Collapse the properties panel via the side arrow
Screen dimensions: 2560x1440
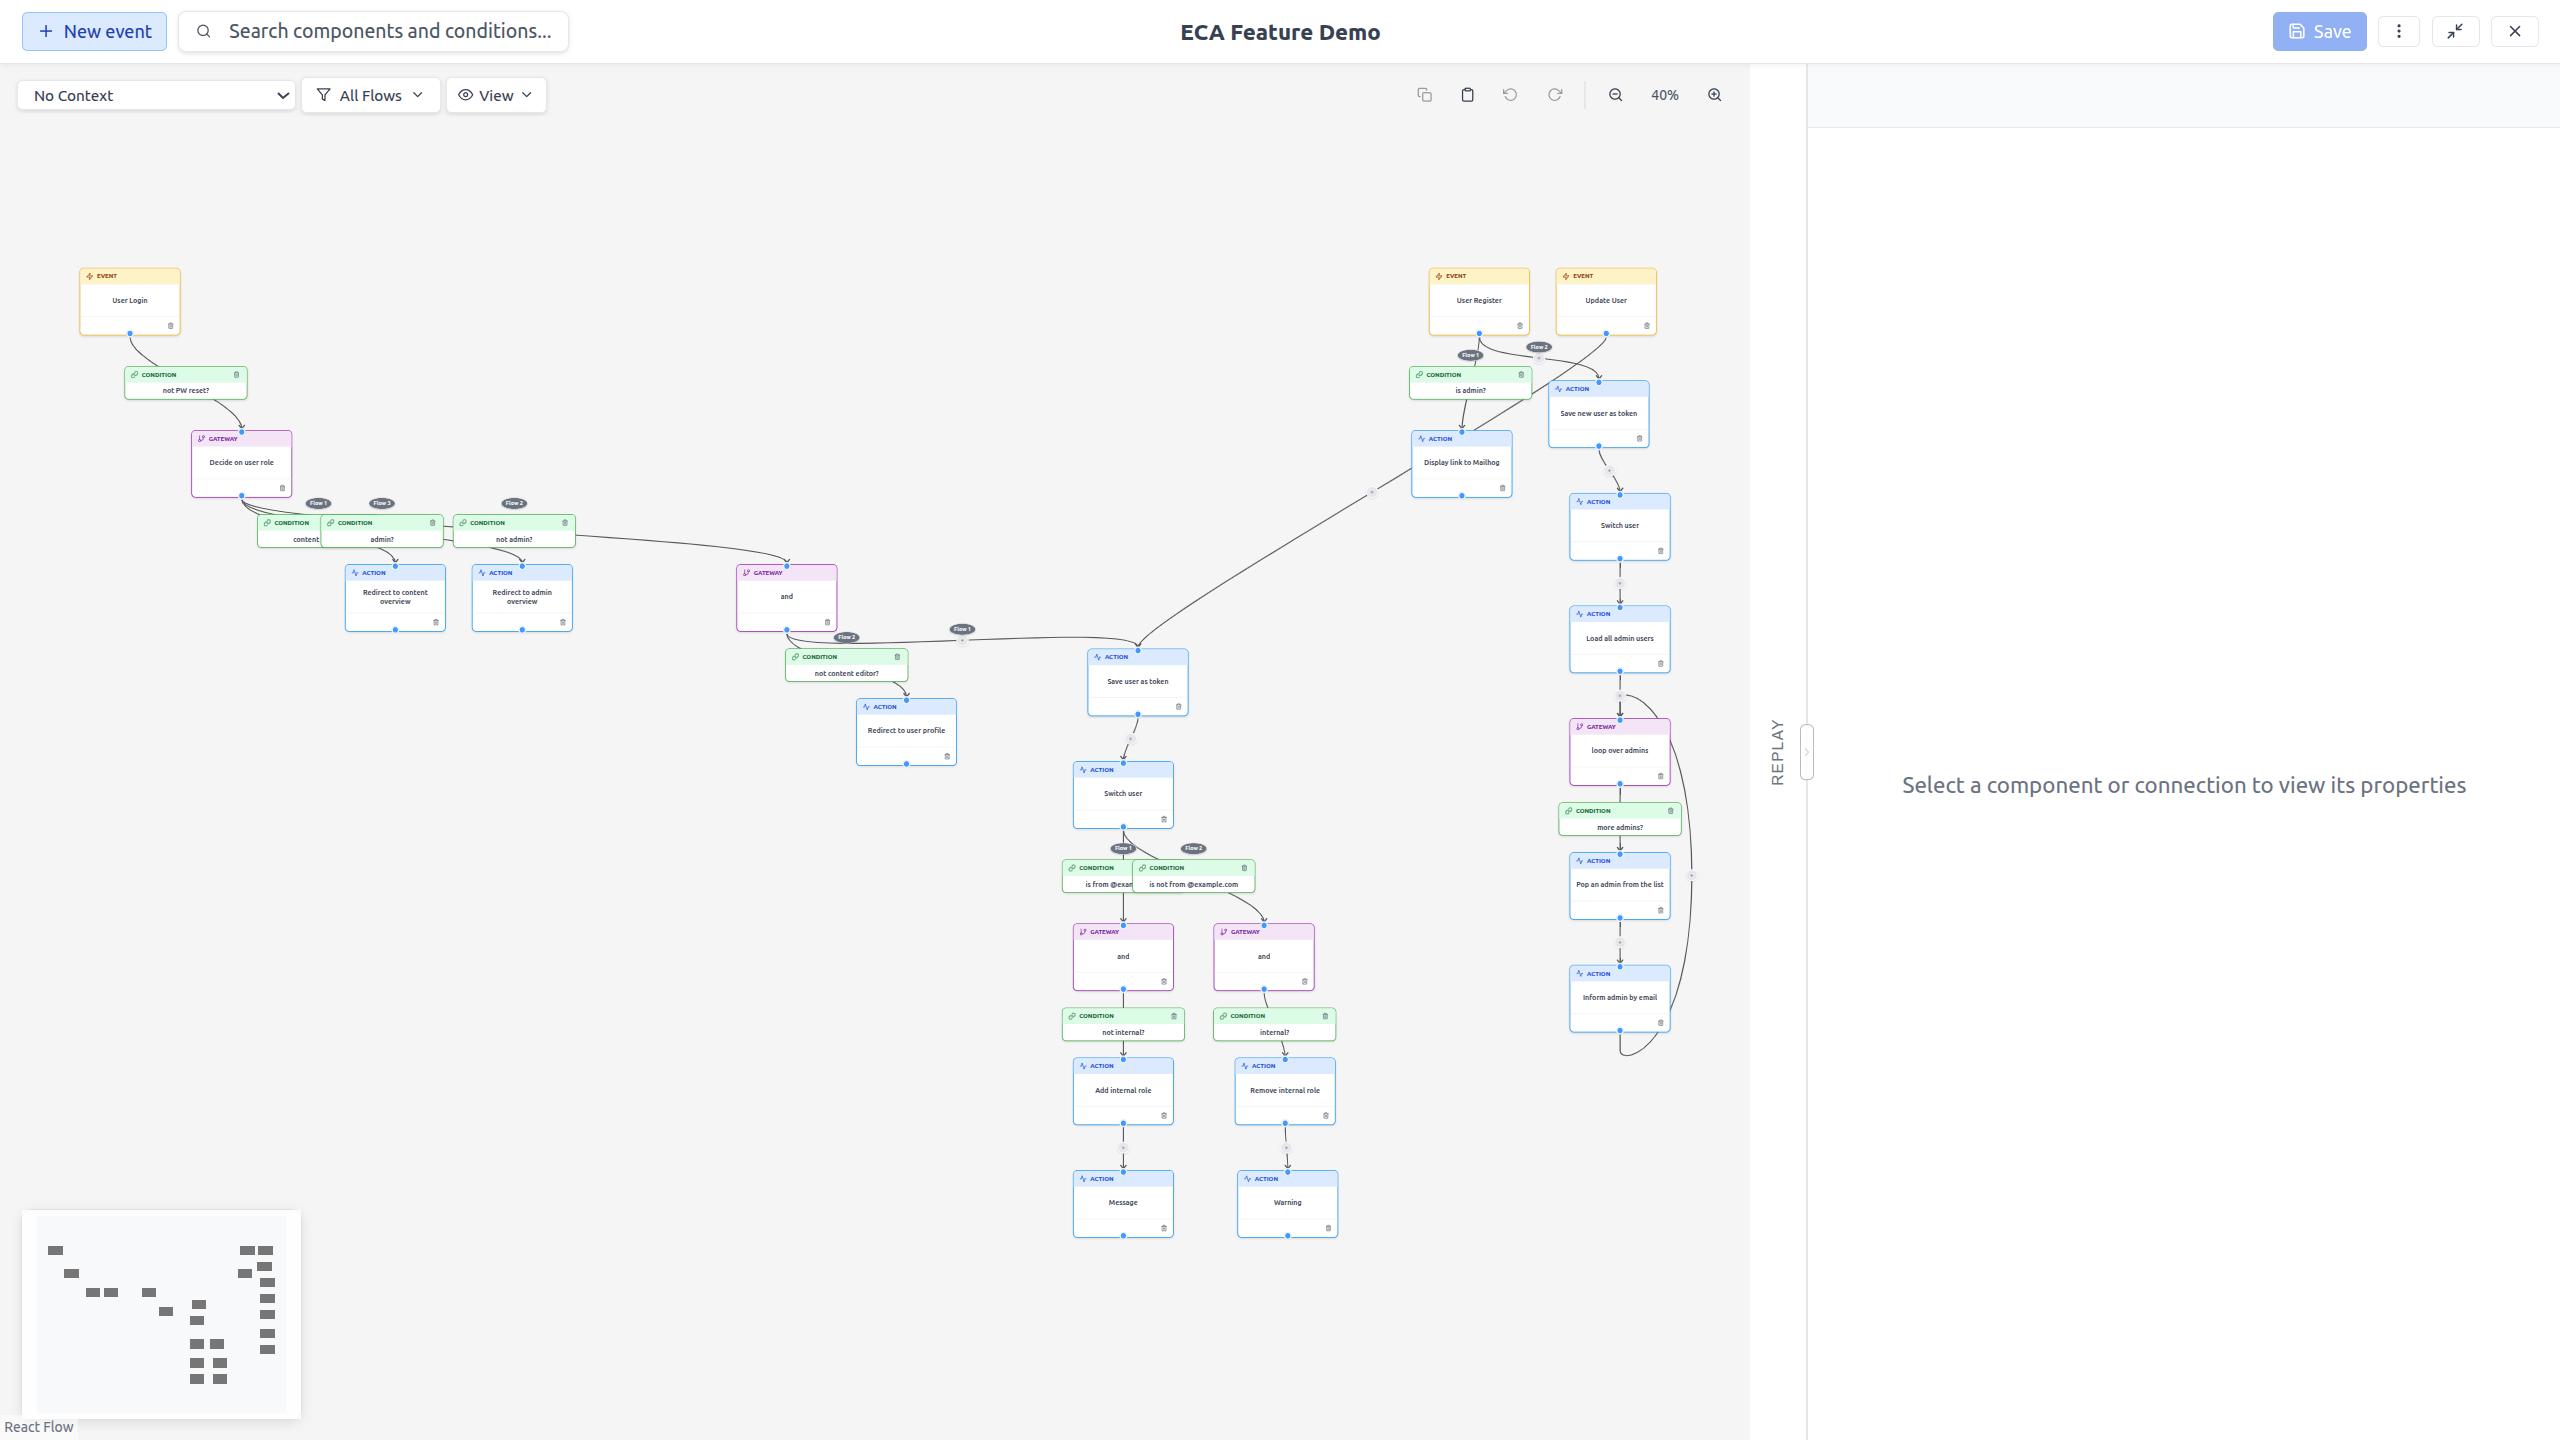click(1806, 753)
